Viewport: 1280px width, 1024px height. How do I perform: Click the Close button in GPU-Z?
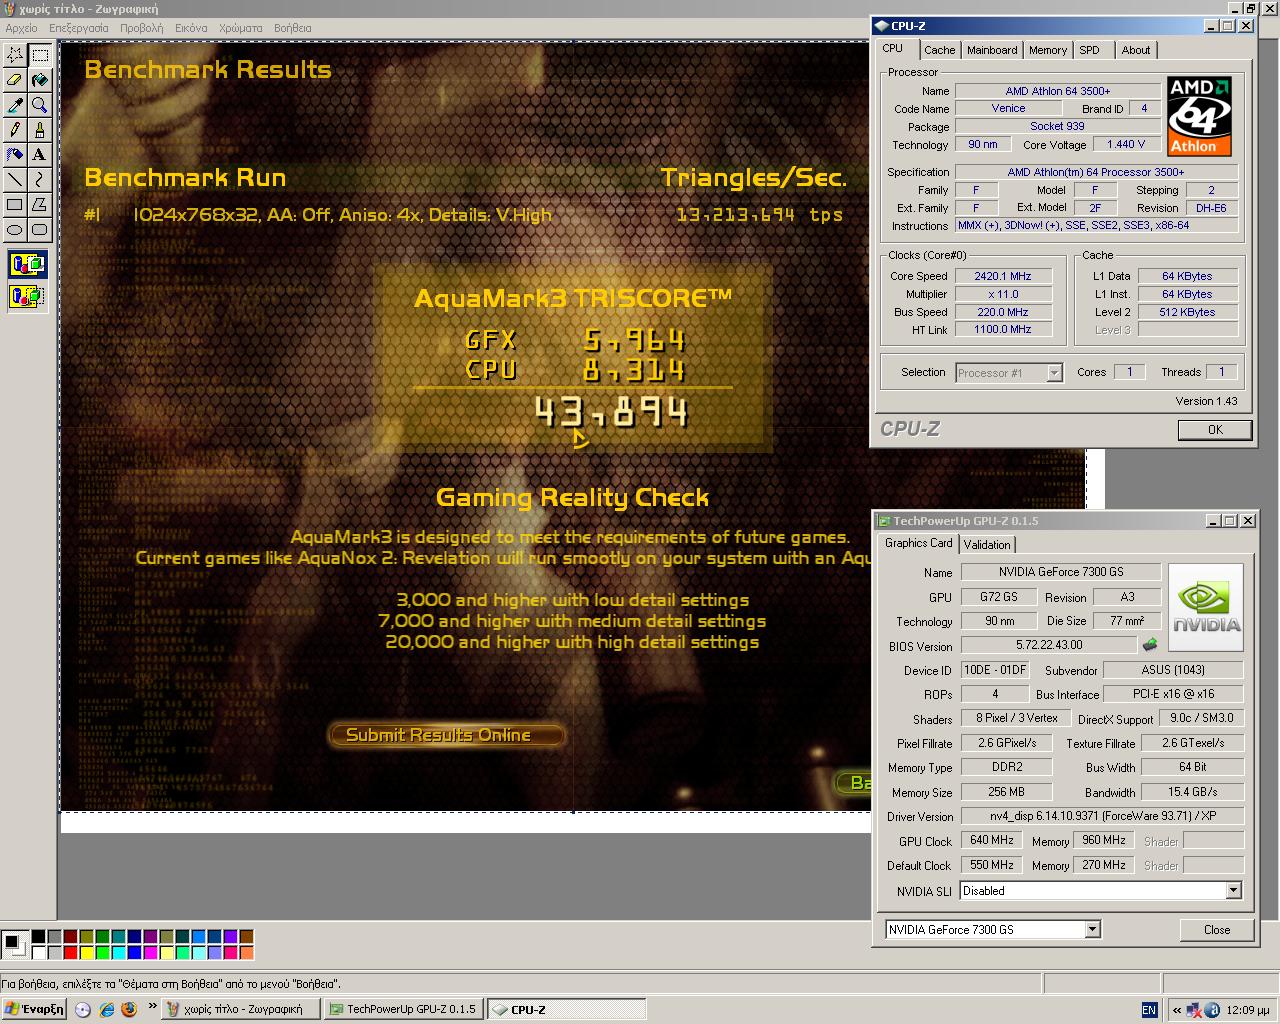pos(1216,929)
